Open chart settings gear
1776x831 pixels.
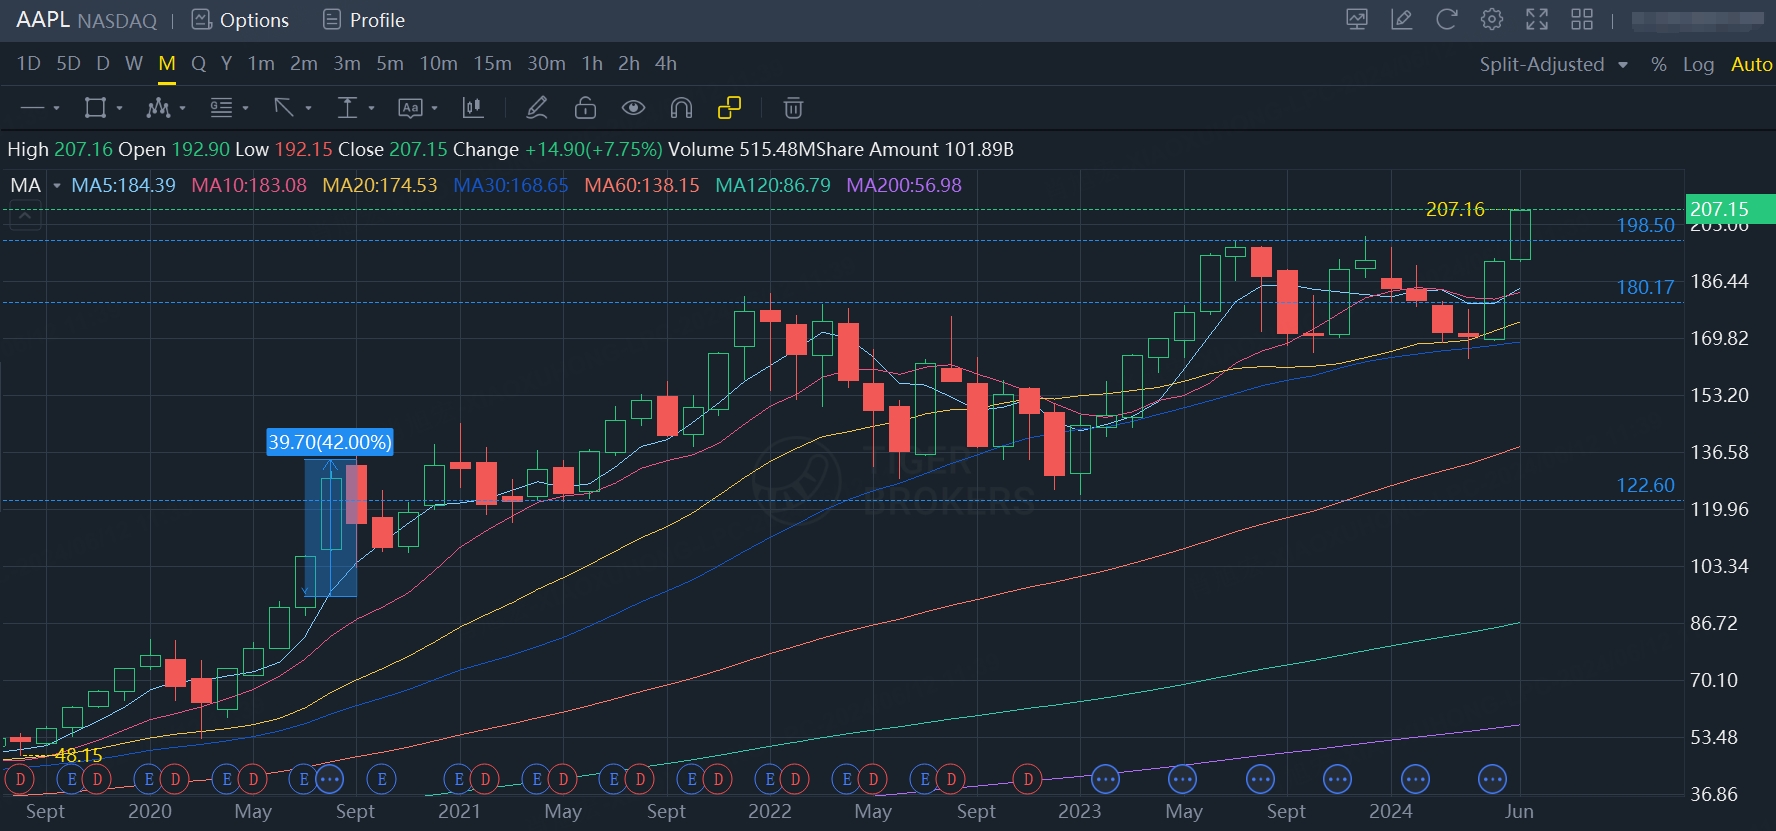(x=1492, y=19)
